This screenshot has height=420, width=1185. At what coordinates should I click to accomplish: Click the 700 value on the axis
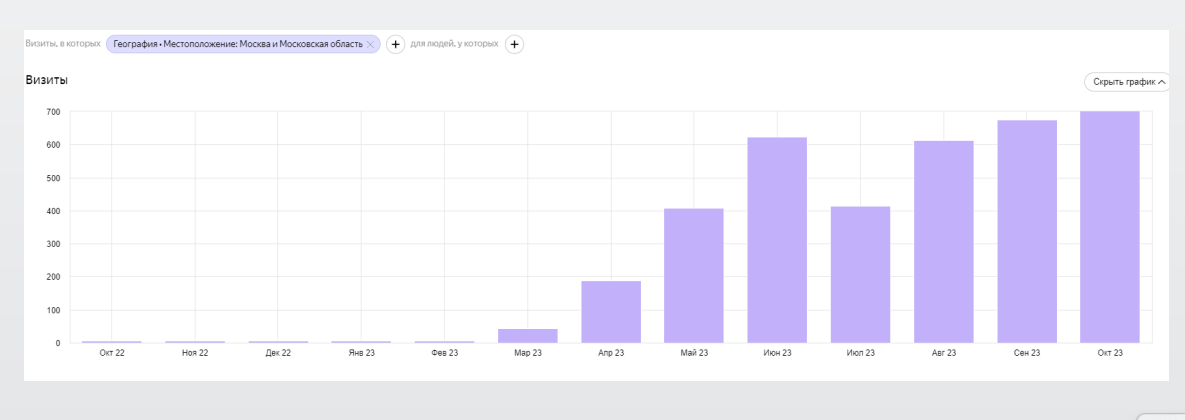point(52,112)
